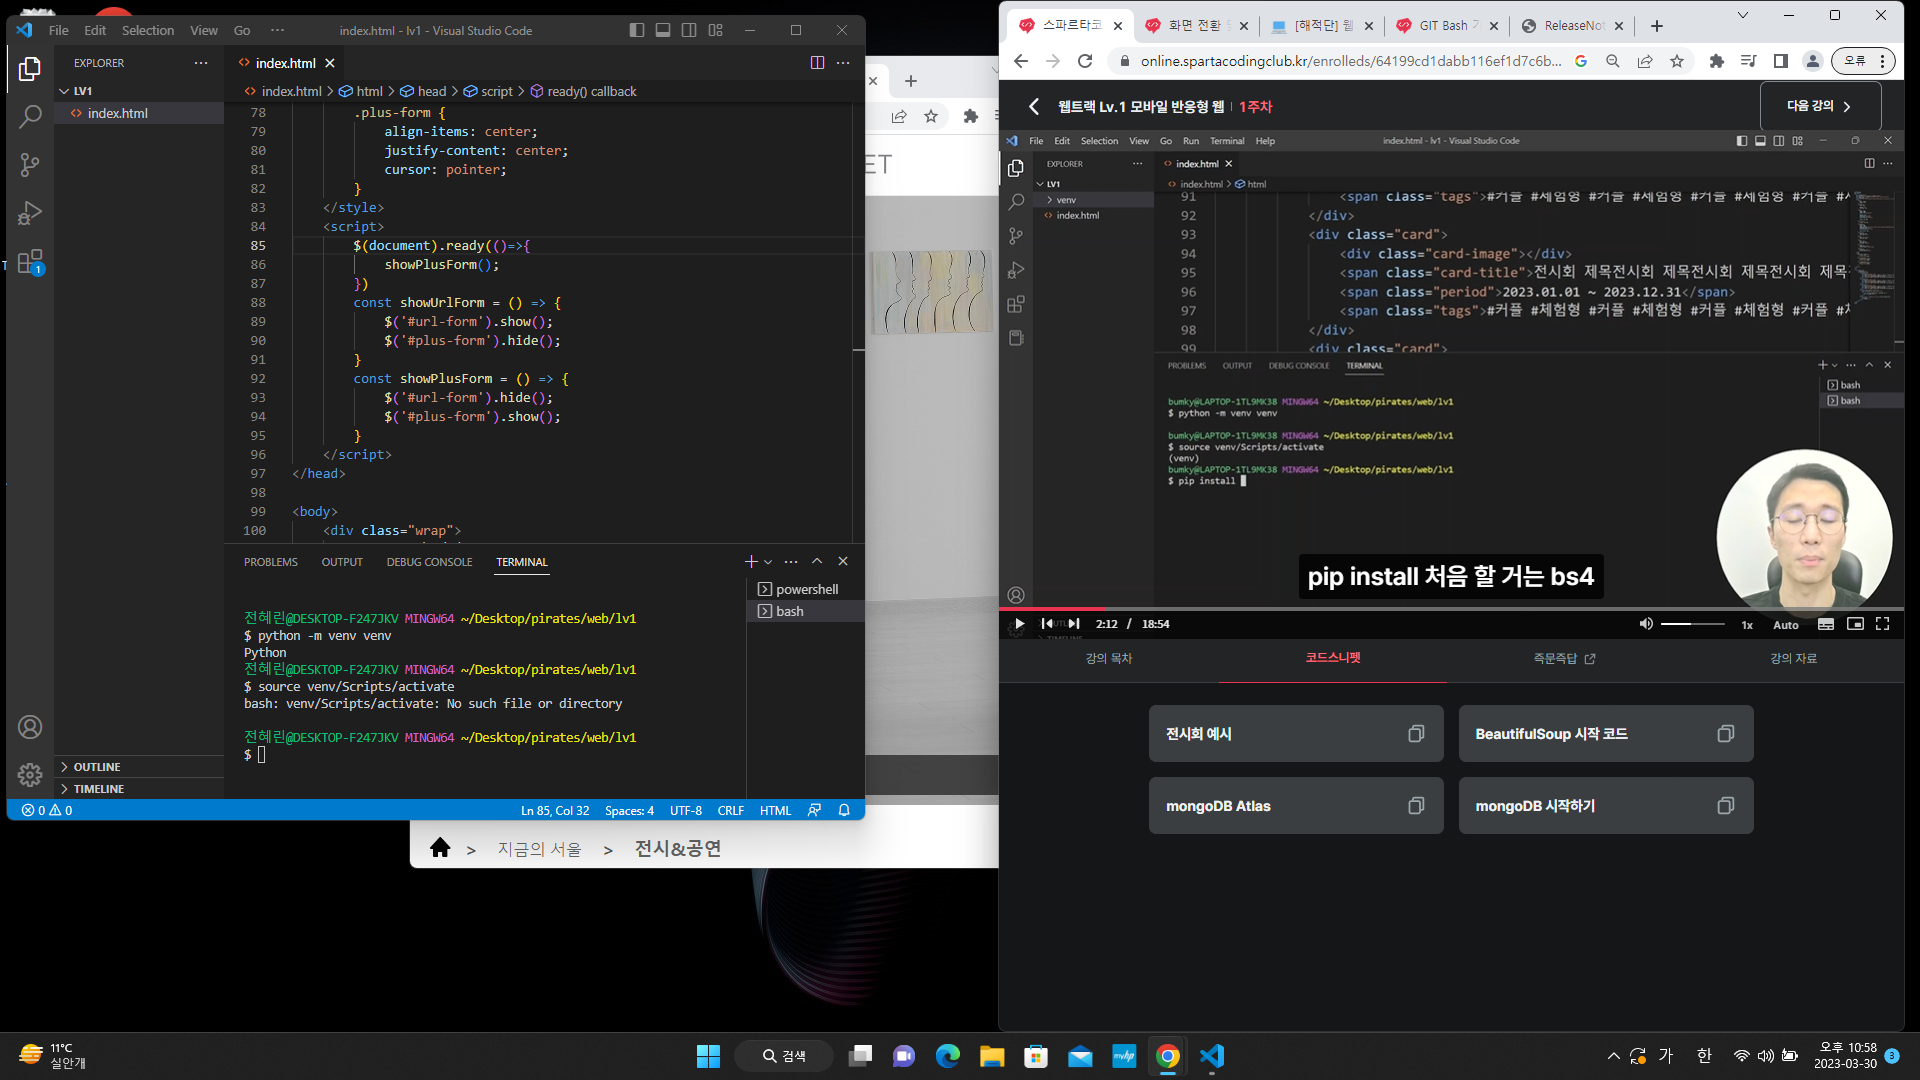
Task: Toggle secondary side bar in VS Code title bar
Action: click(689, 30)
